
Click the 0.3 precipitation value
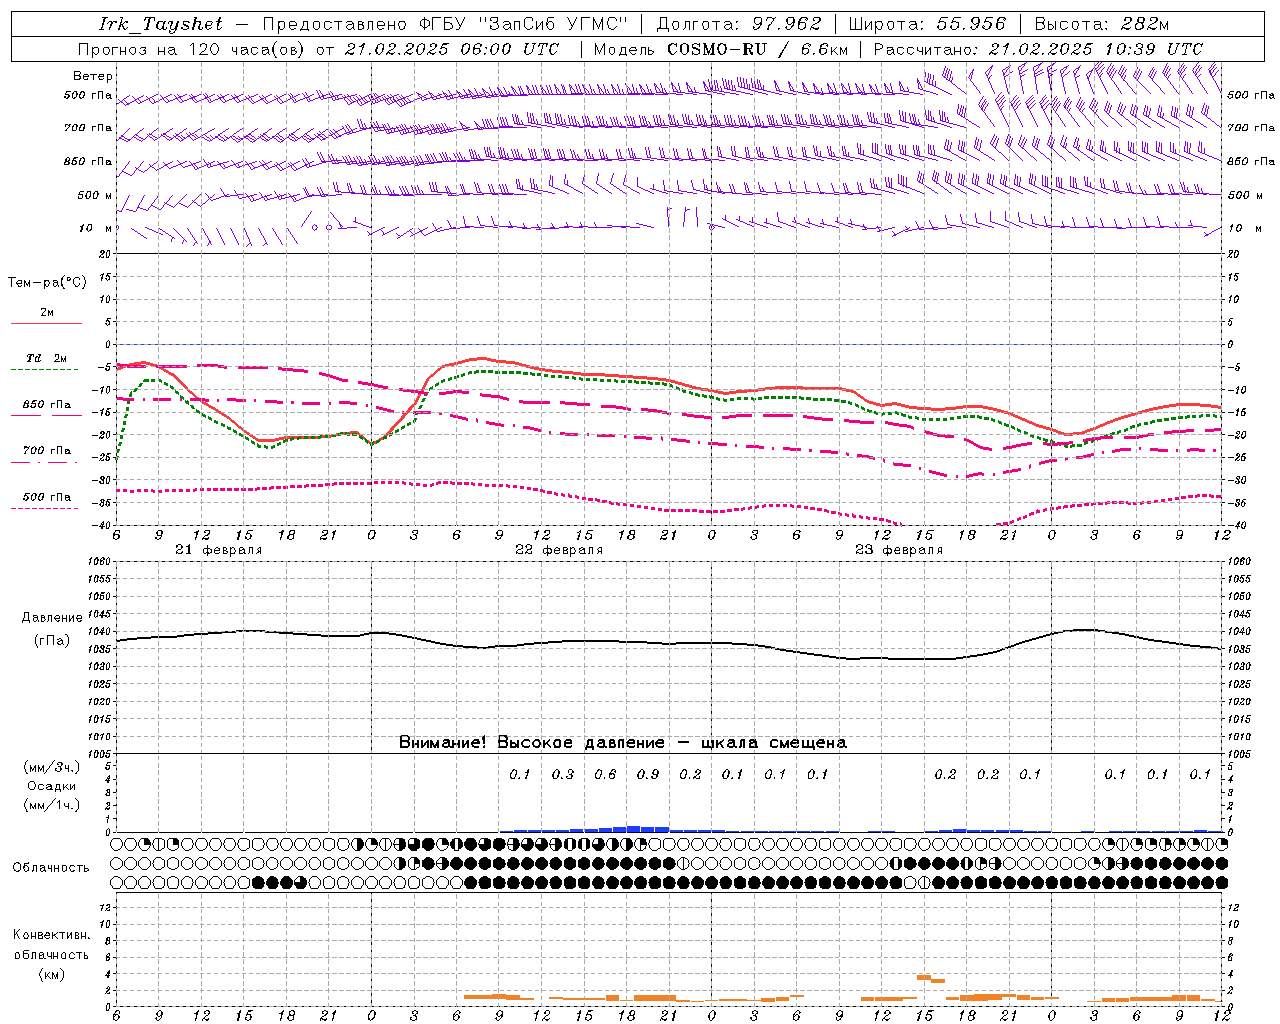563,774
